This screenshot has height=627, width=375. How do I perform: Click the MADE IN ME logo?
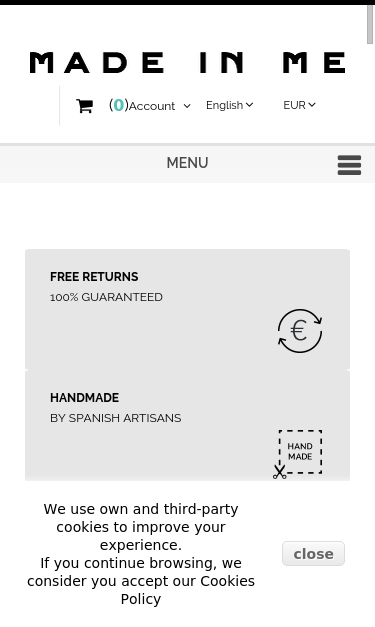pos(188,63)
